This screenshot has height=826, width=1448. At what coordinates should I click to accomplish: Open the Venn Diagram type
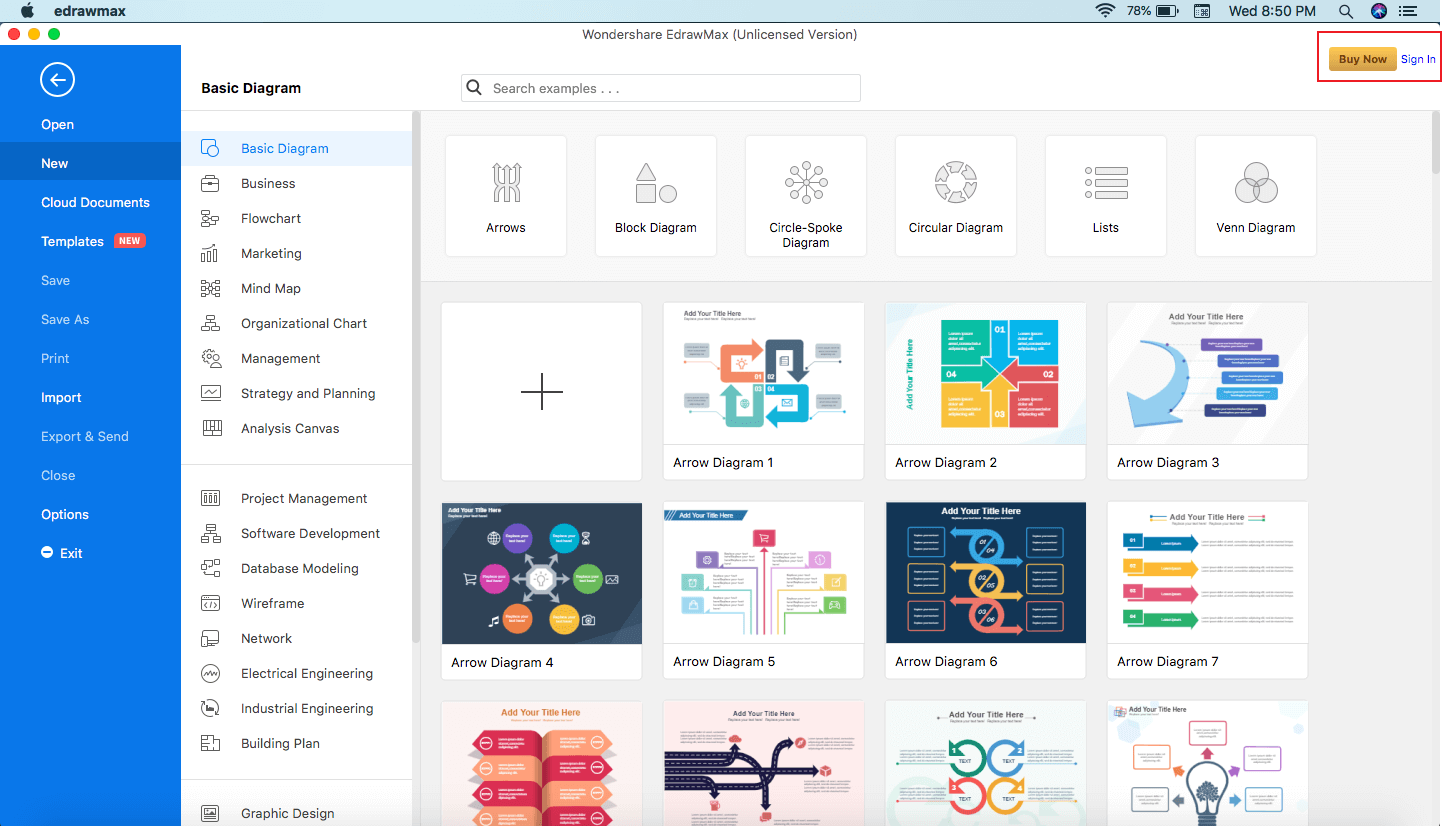[x=1256, y=196]
